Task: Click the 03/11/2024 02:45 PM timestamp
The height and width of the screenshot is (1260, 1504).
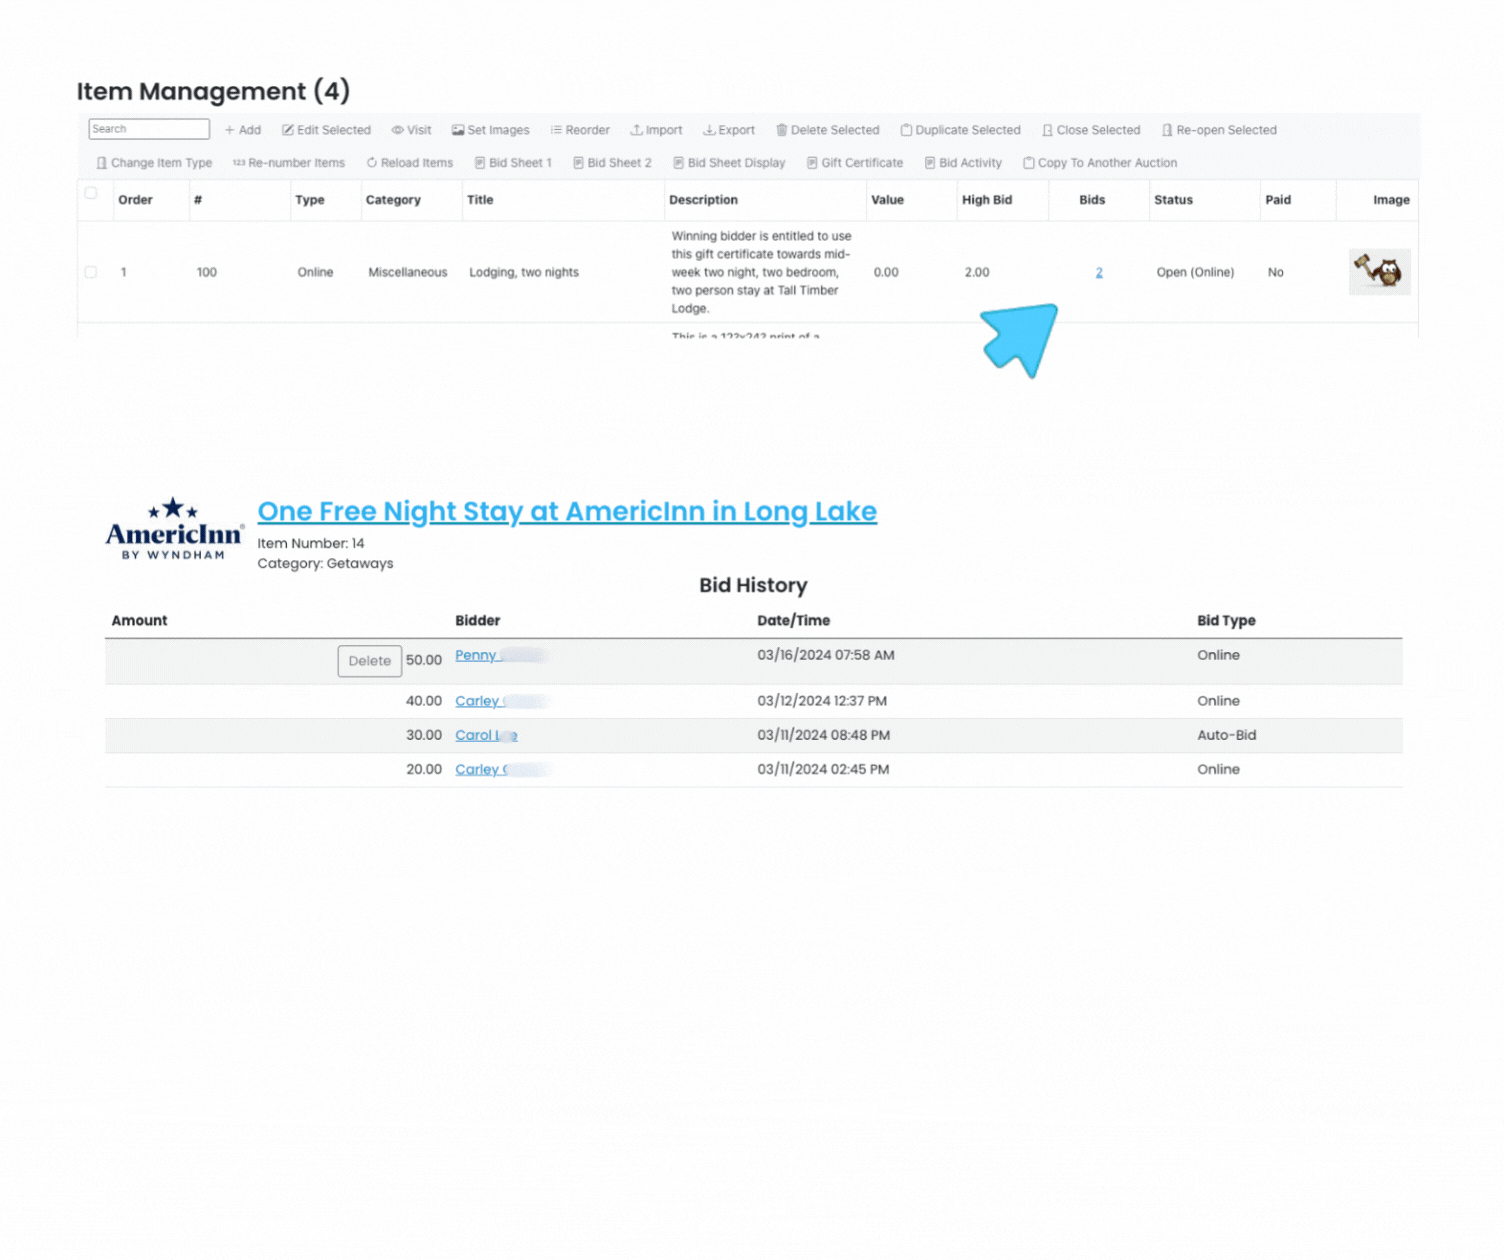Action: 823,769
